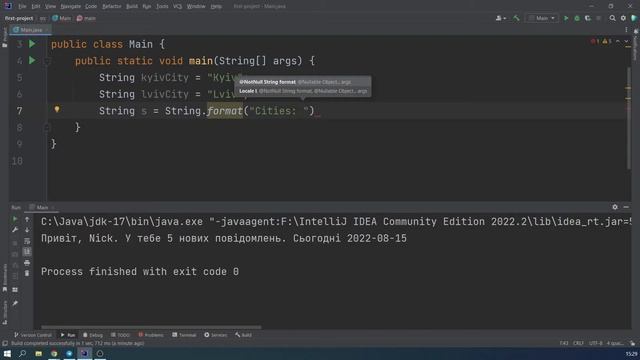Open Windows Start menu
640x360 pixels.
click(x=7, y=353)
